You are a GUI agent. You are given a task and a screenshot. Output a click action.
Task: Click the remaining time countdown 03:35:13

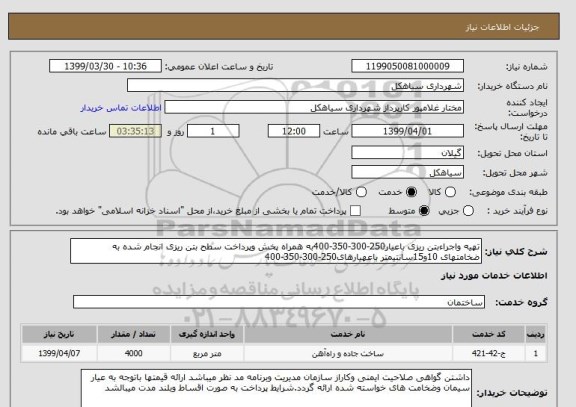tap(136, 132)
